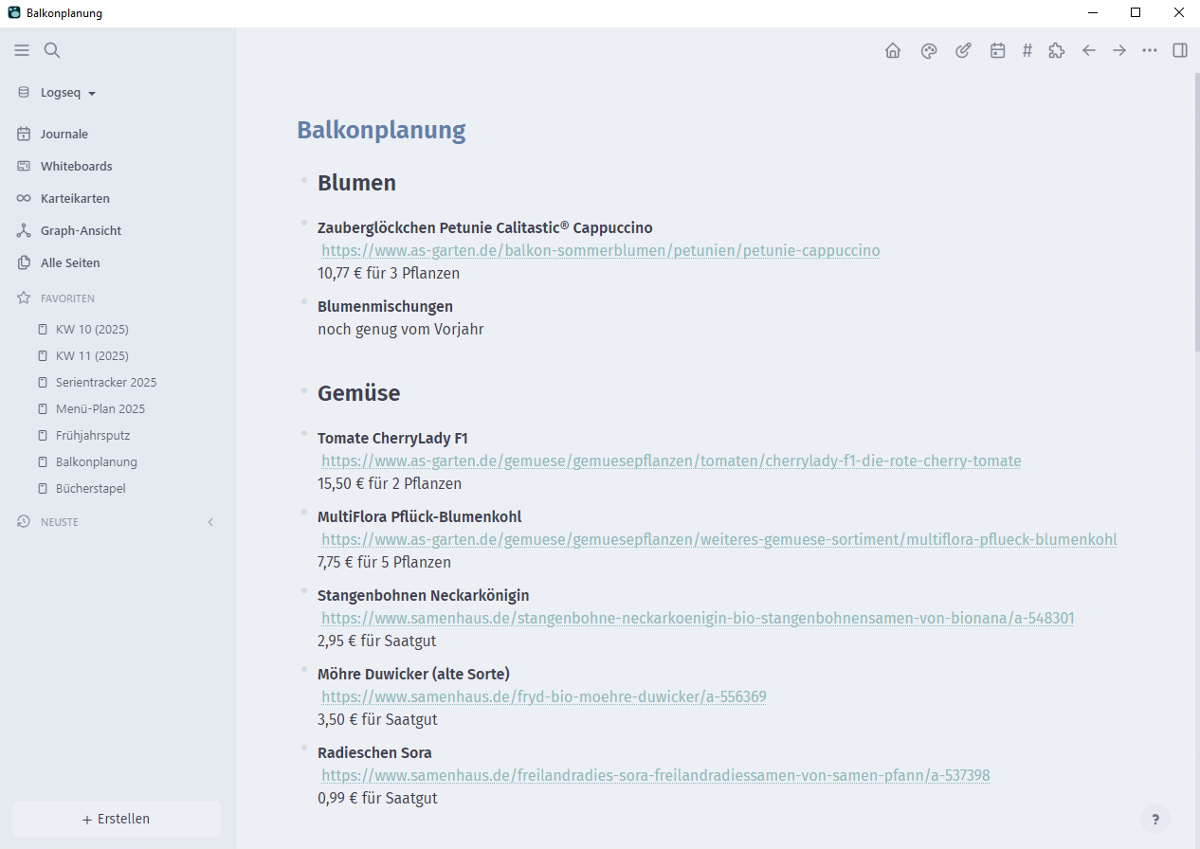Click the star icon beside Favoriten
The height and width of the screenshot is (849, 1200).
click(24, 298)
